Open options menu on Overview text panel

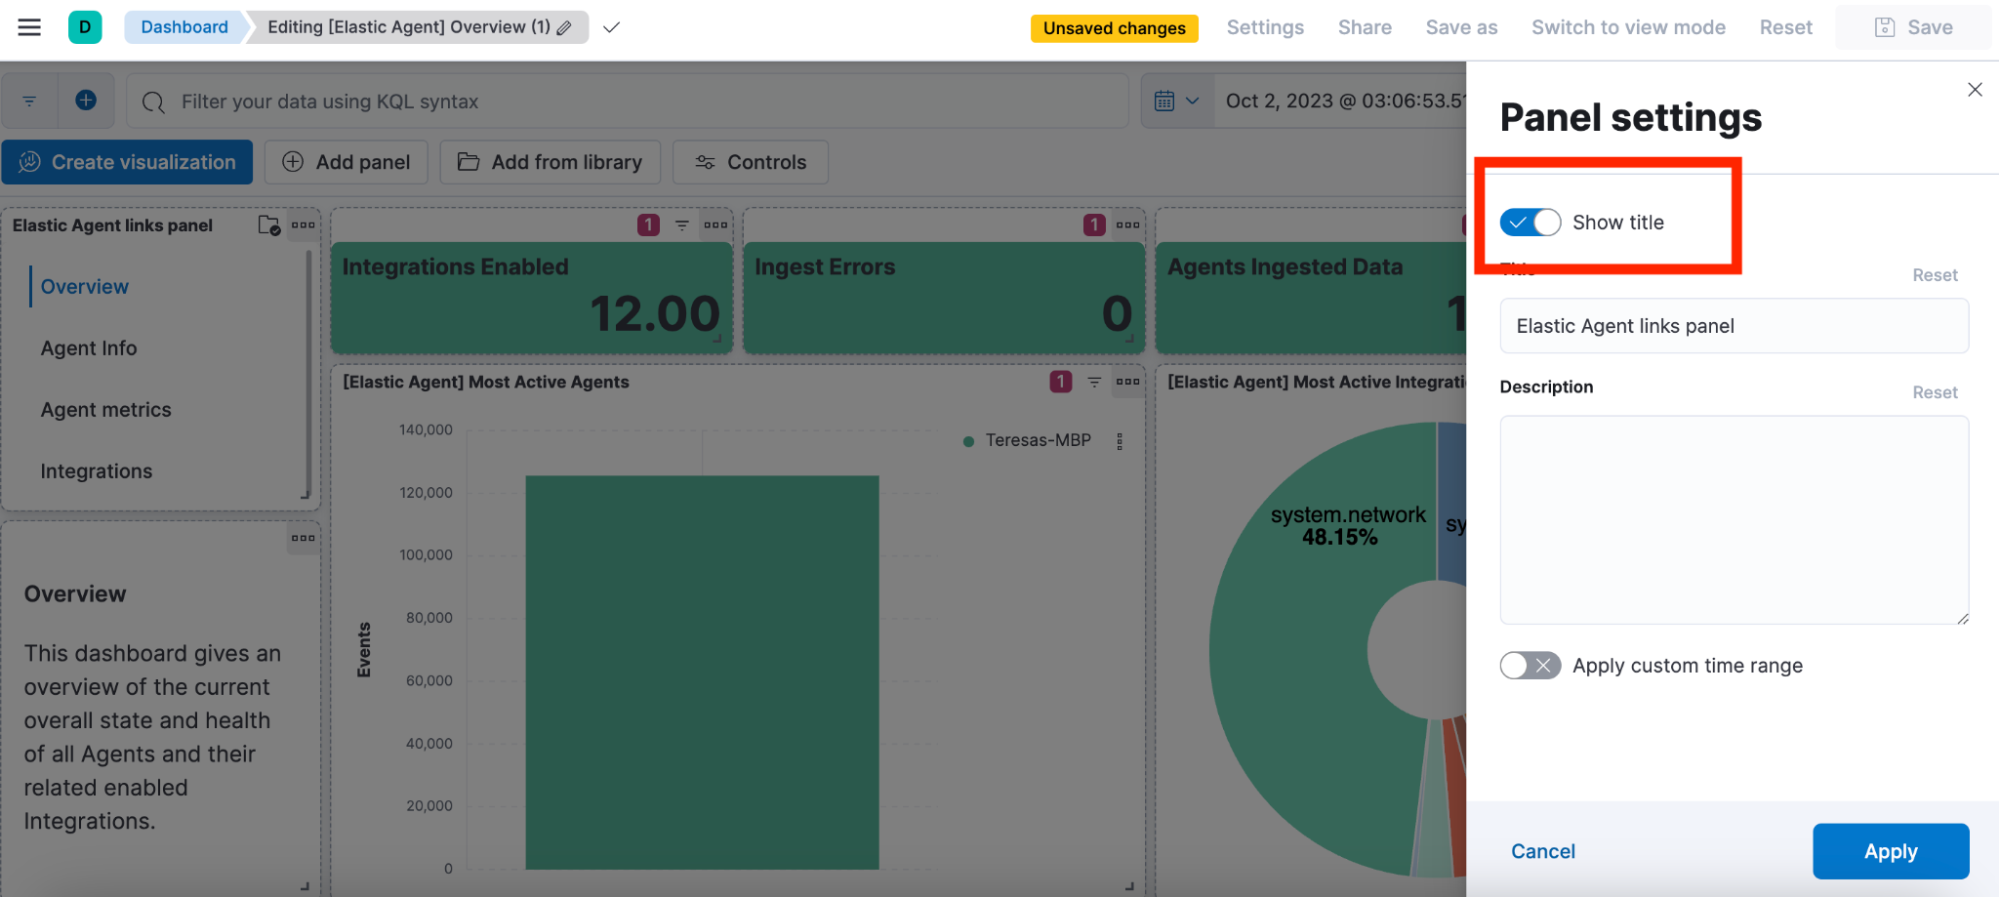tap(303, 538)
